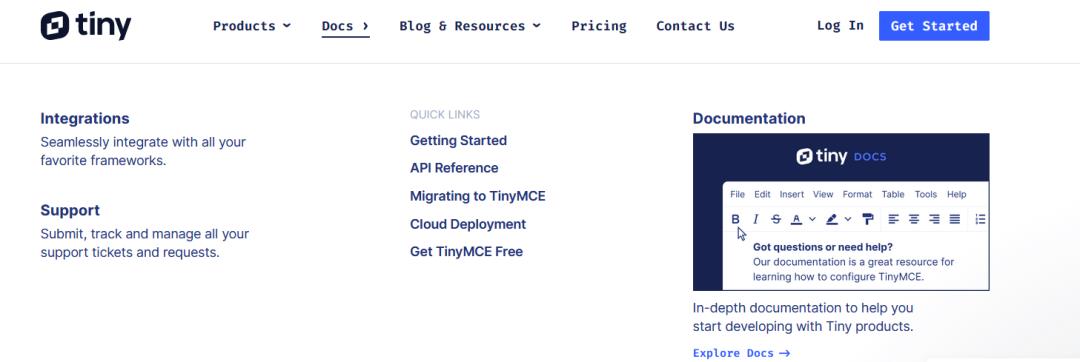This screenshot has width=1080, height=362.
Task: Click the tiny DOCS logo in preview image
Action: tap(841, 156)
